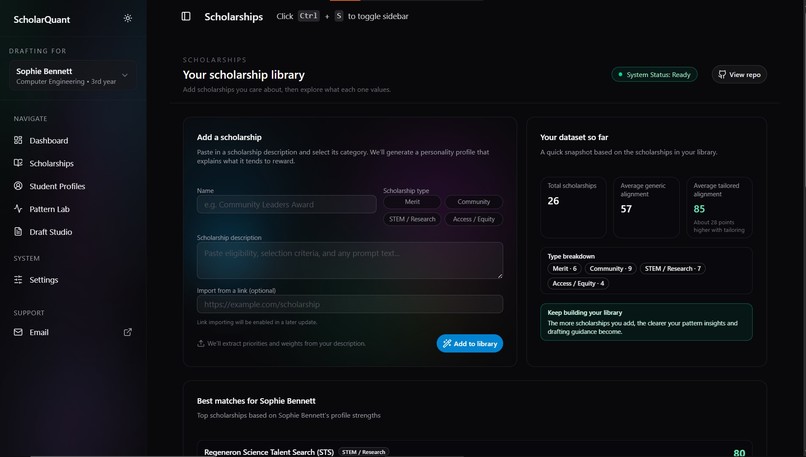Click the Best matches for Sophie Bennett heading
The height and width of the screenshot is (457, 806).
tap(256, 401)
